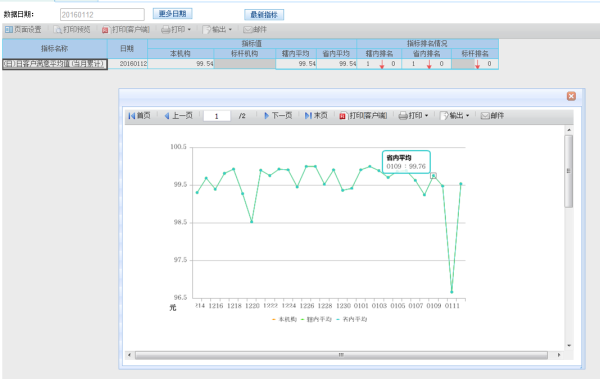
Task: Send report by mail in top toolbar
Action: pos(255,29)
